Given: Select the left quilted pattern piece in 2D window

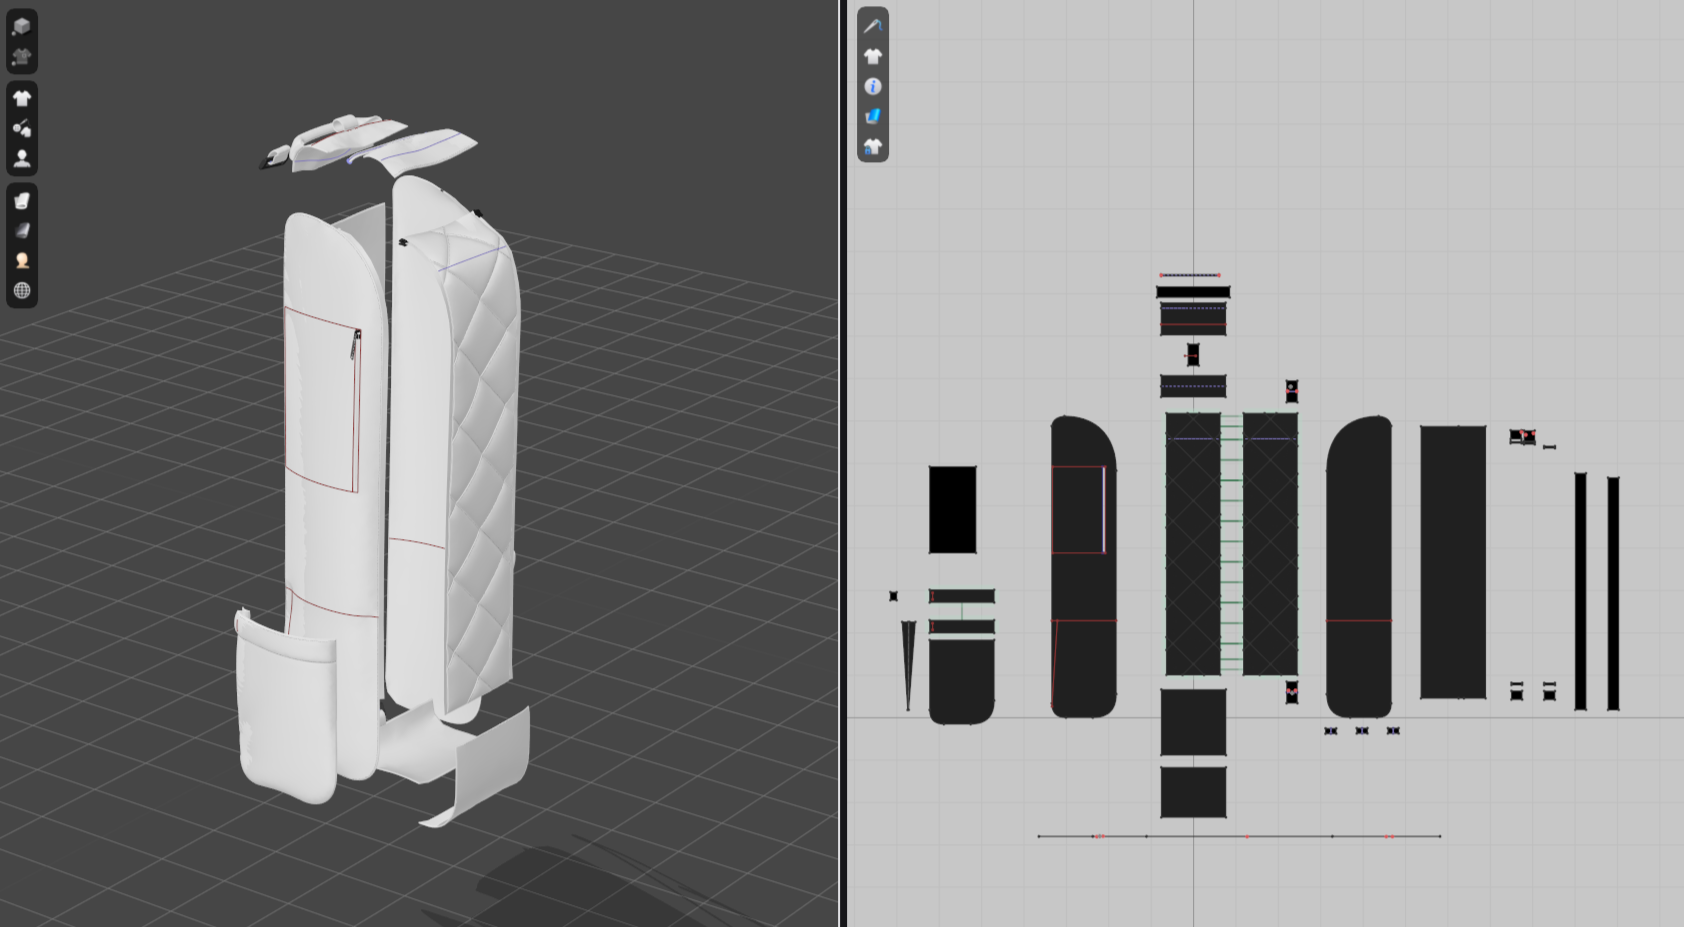Looking at the screenshot, I should point(1193,544).
